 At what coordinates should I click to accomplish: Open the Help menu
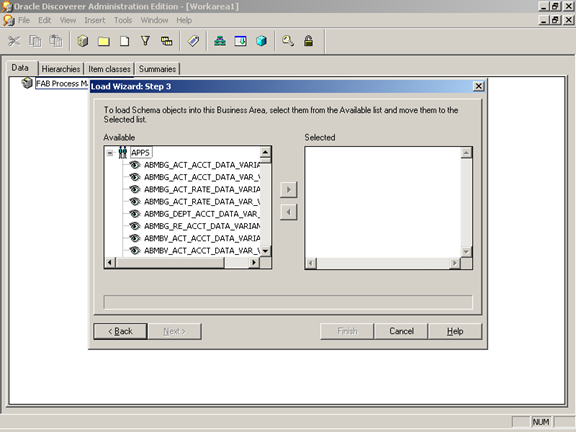pos(184,20)
